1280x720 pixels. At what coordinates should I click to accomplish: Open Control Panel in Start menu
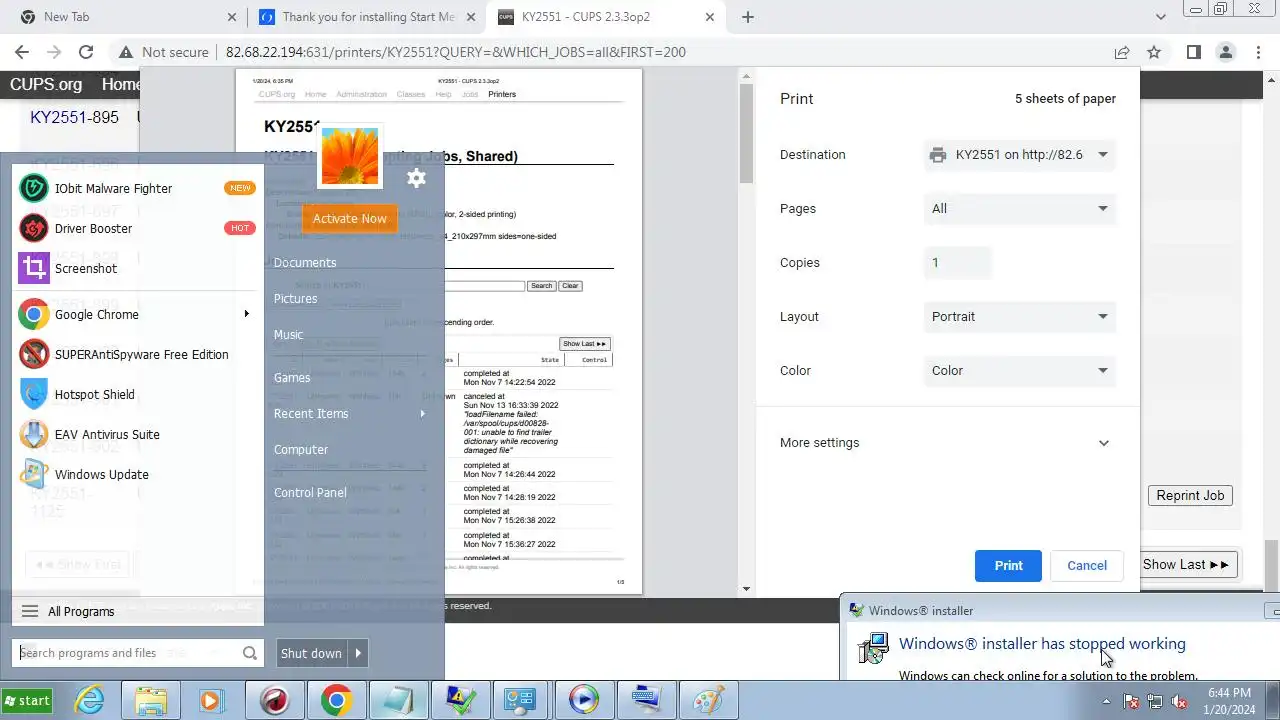coord(310,493)
